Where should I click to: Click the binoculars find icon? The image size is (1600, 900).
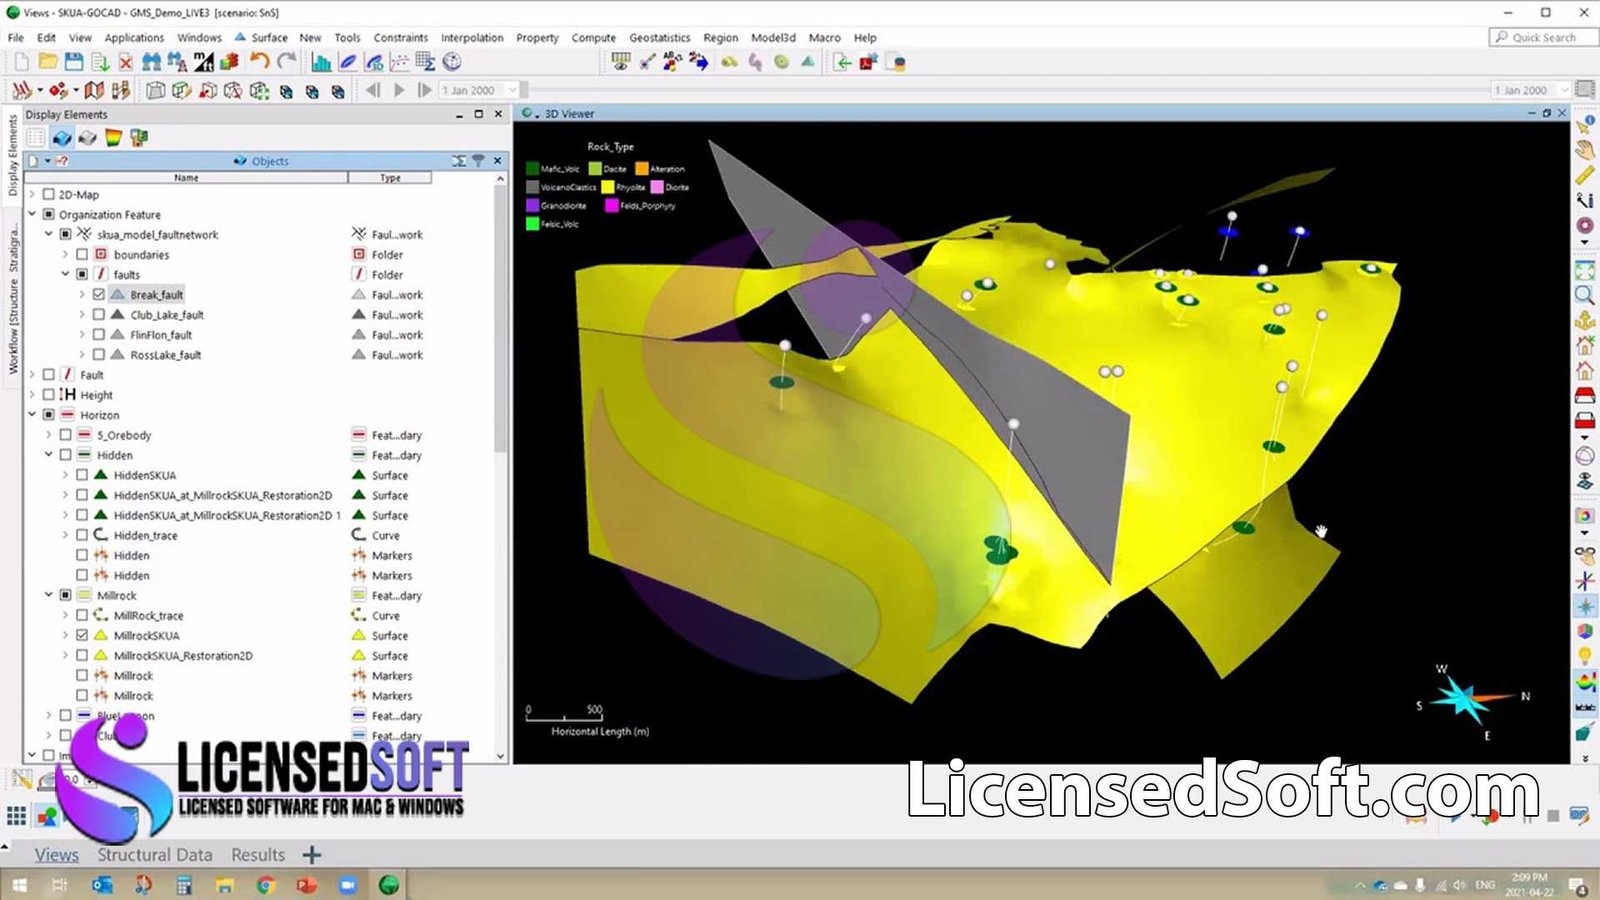point(151,62)
